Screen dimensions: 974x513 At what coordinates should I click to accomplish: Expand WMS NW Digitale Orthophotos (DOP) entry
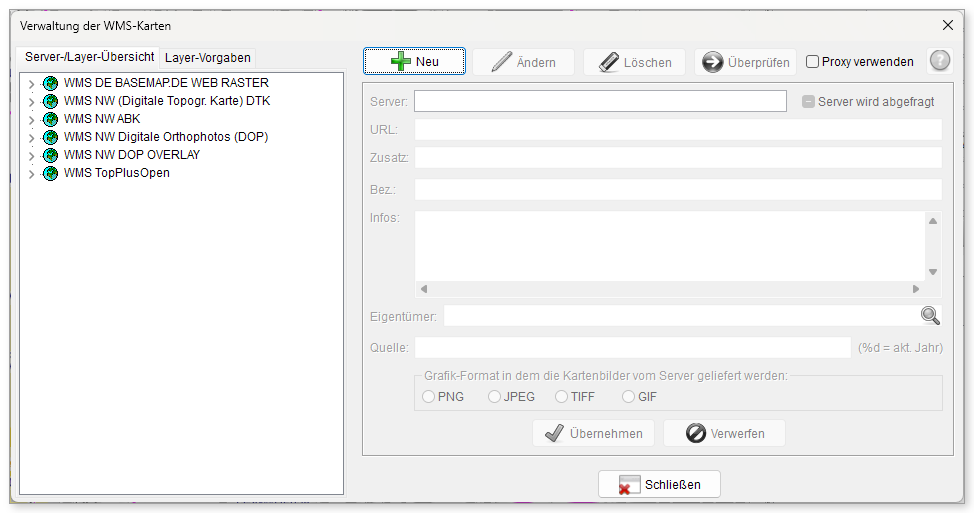pyautogui.click(x=31, y=138)
